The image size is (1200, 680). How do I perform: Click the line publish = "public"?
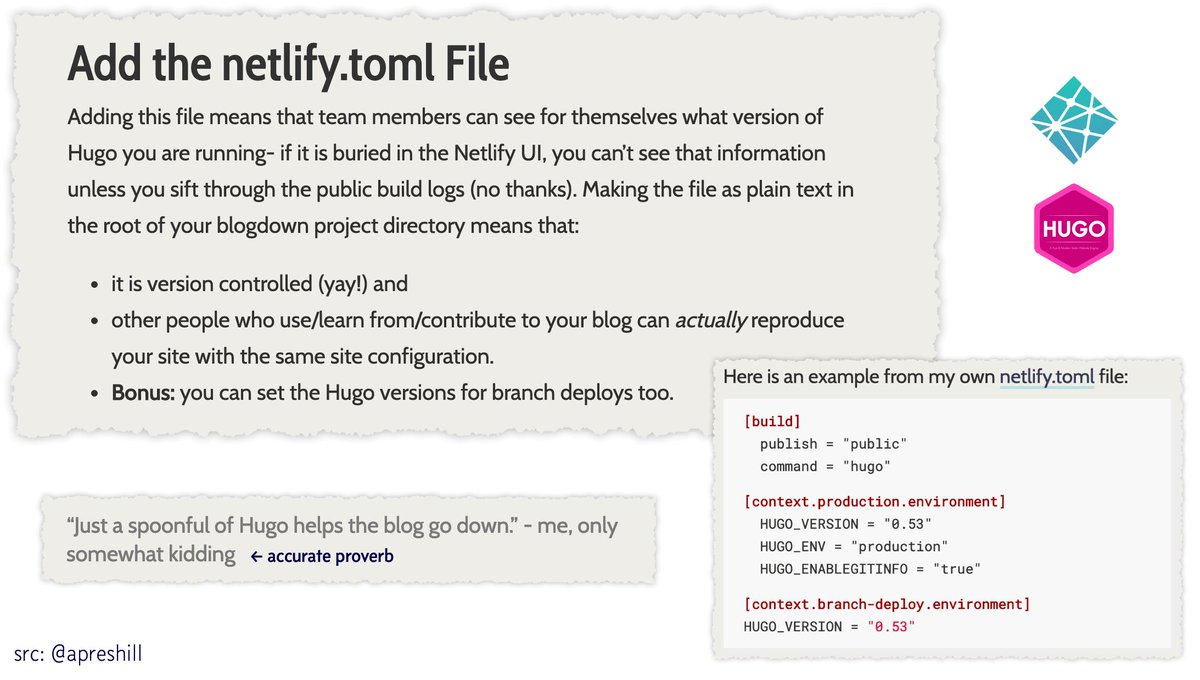[833, 444]
